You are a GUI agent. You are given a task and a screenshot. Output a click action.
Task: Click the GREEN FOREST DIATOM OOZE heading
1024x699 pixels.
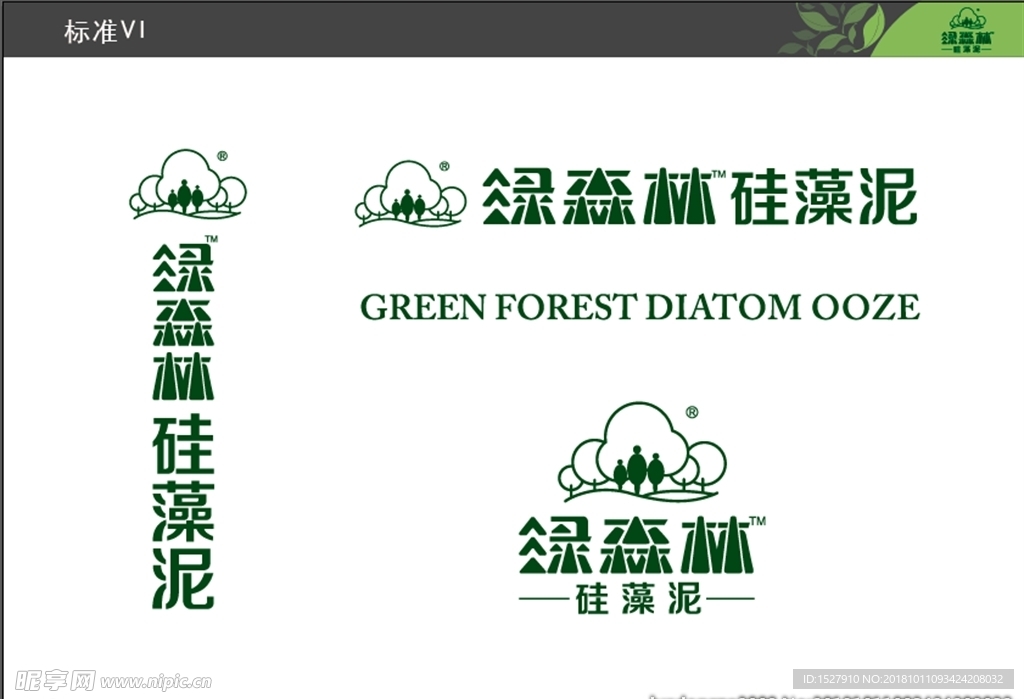[x=641, y=307]
